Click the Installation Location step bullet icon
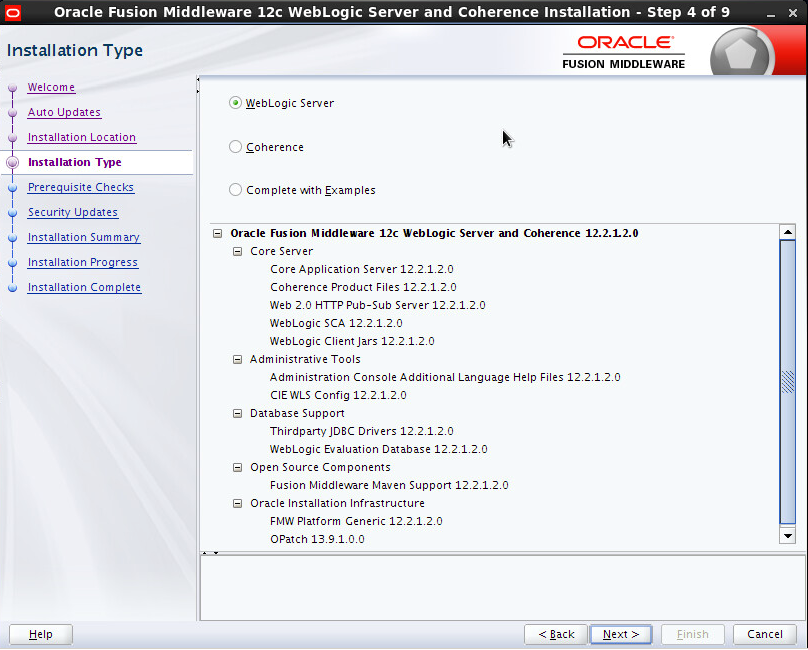The image size is (808, 650). (13, 138)
